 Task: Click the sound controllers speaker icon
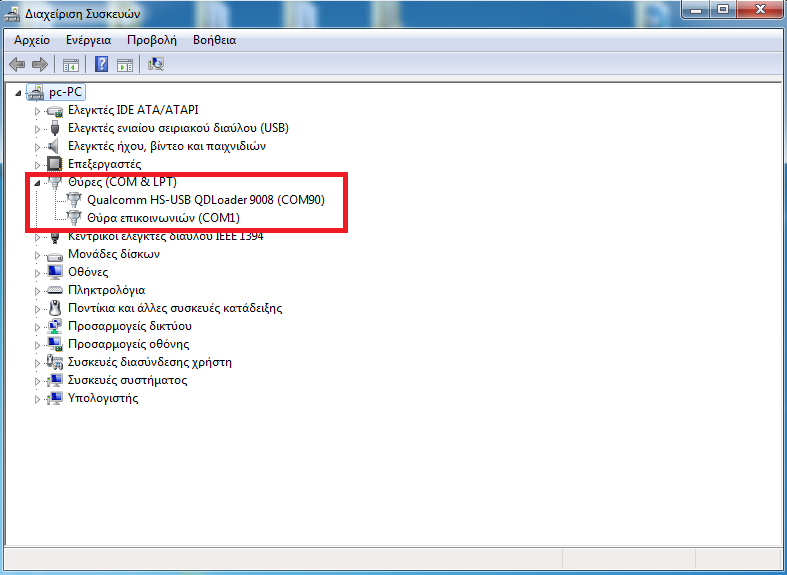(53, 147)
